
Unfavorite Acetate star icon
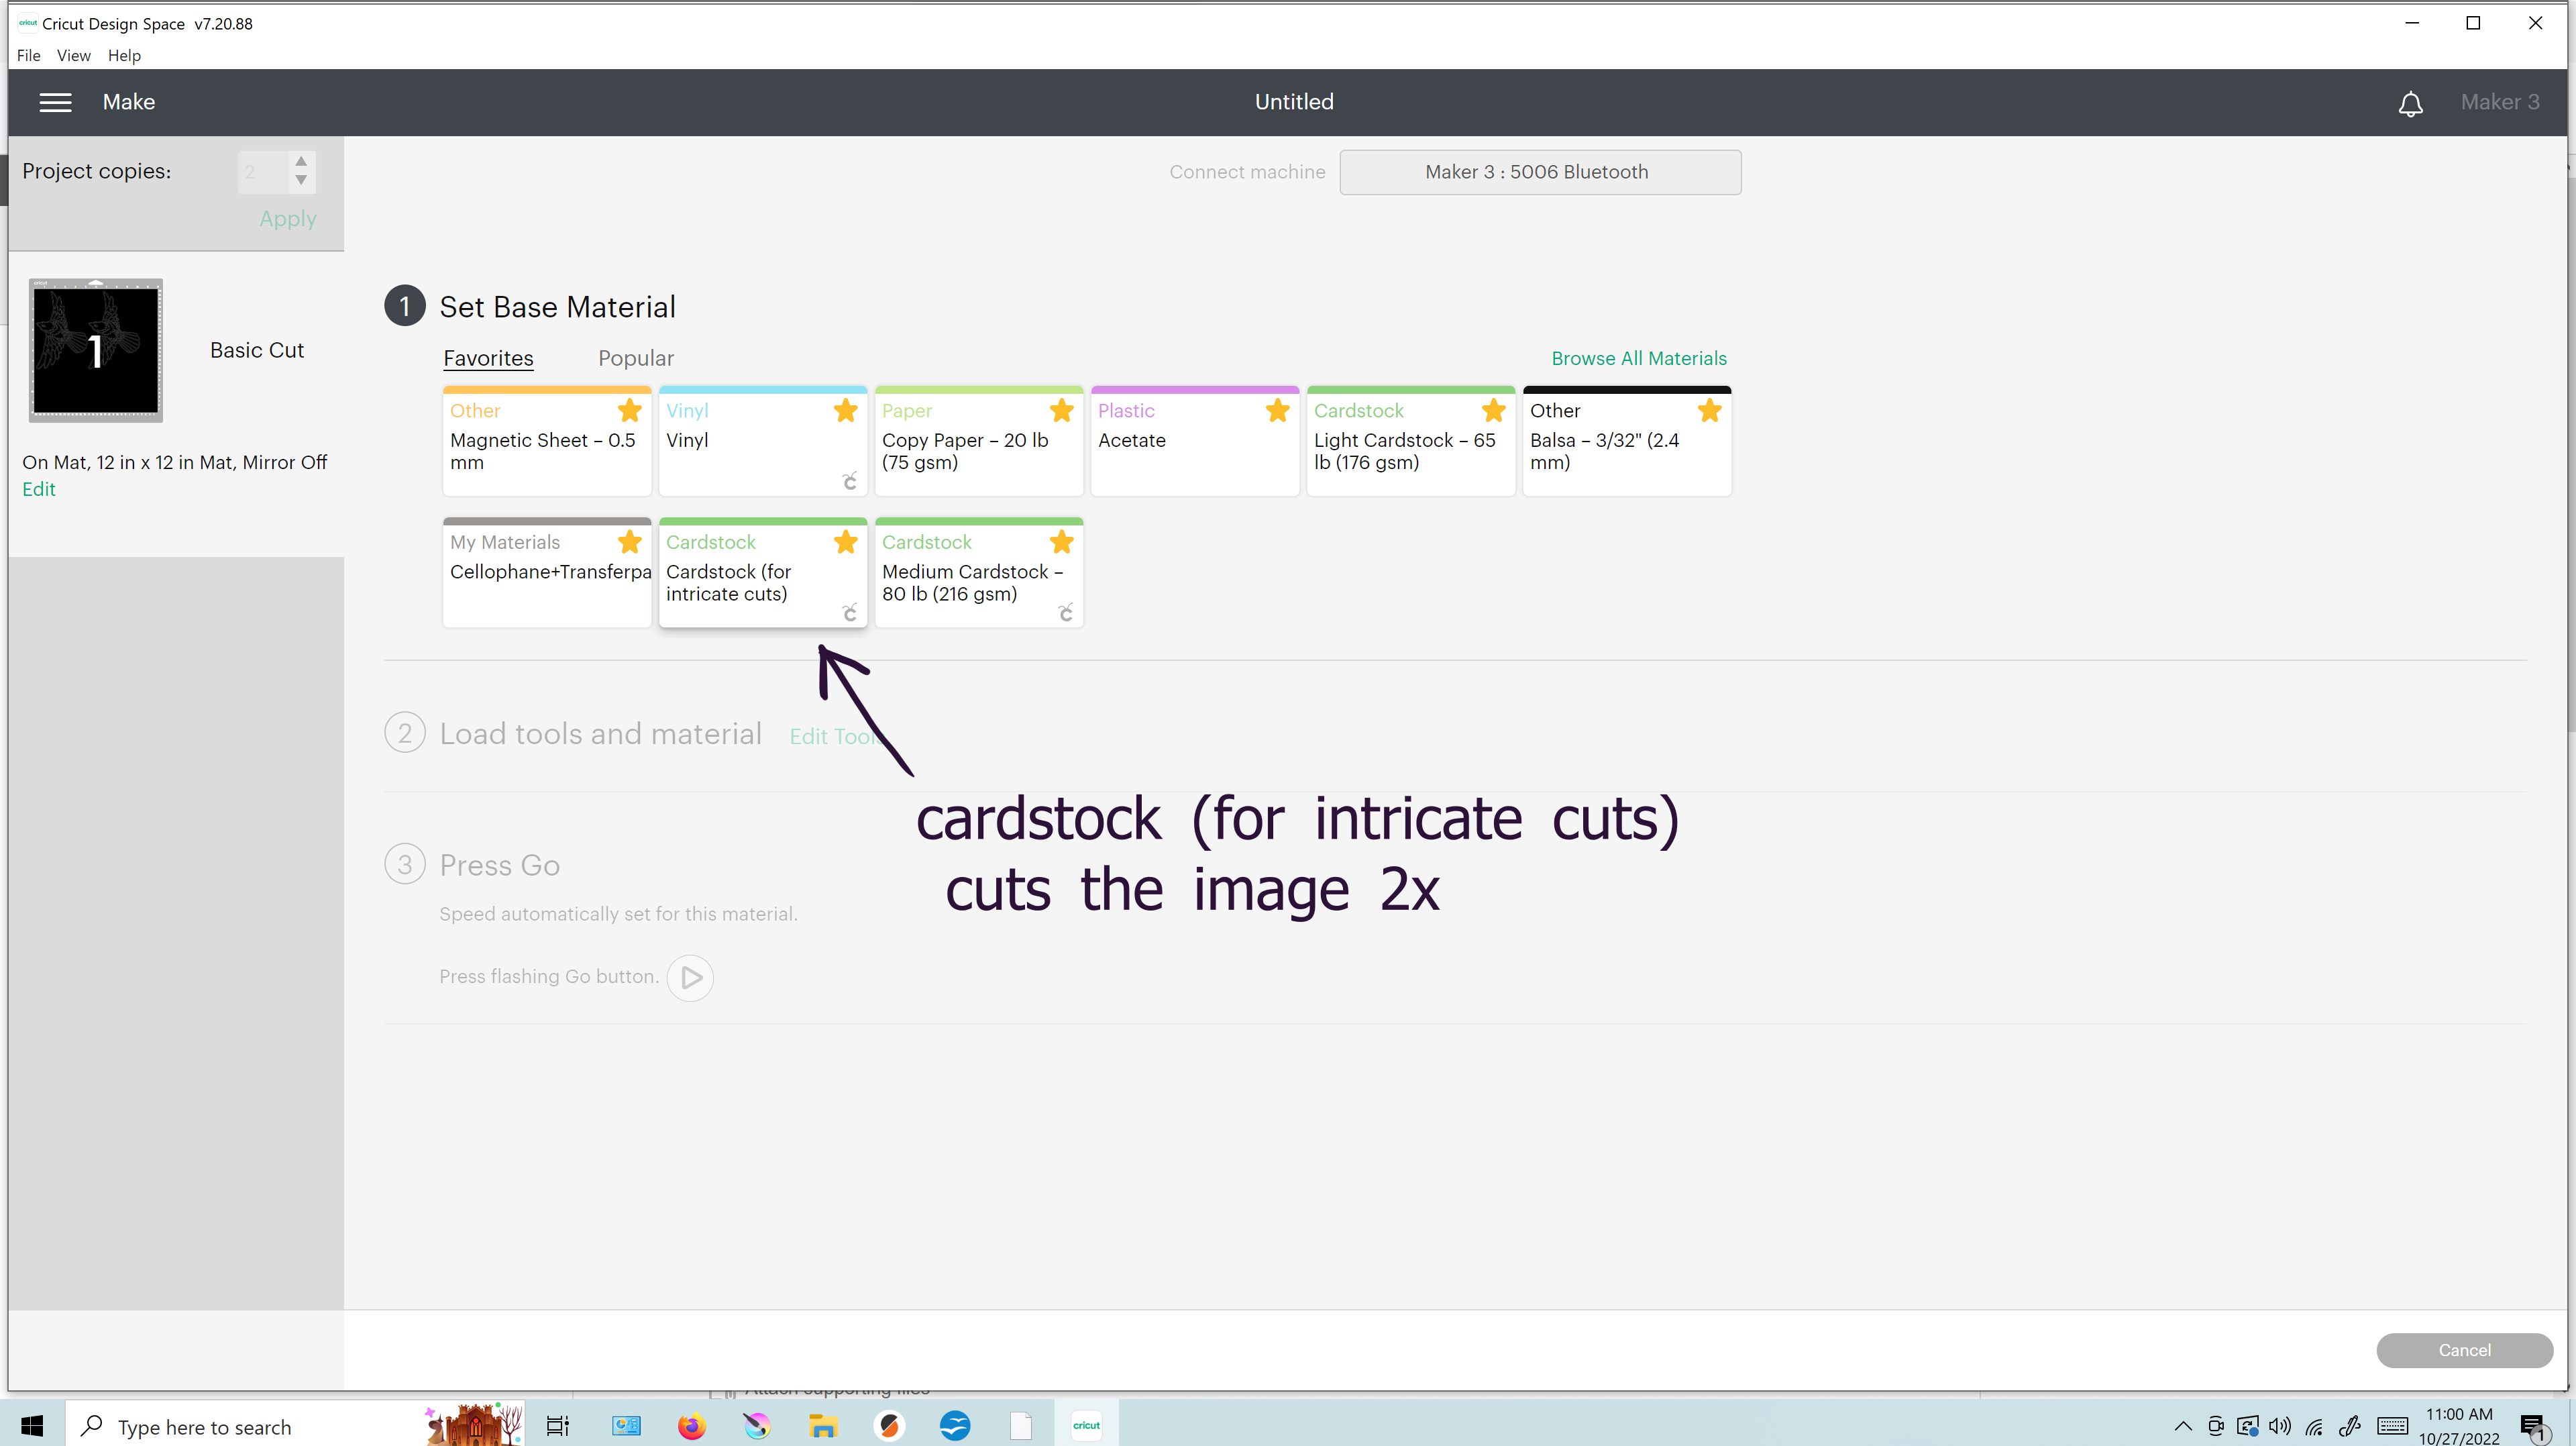coord(1278,410)
